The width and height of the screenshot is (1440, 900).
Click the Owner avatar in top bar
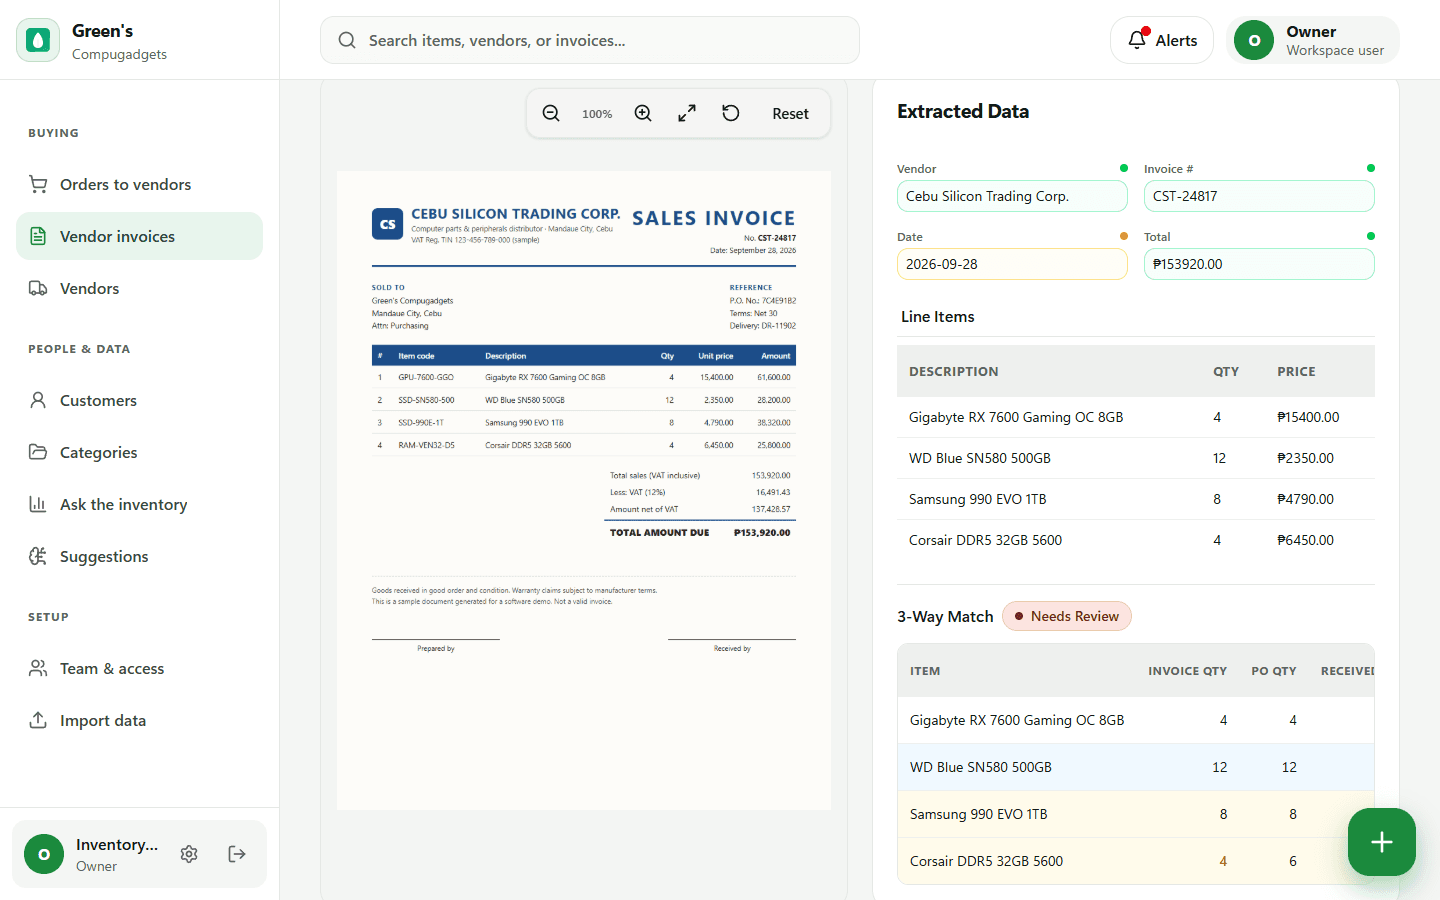pyautogui.click(x=1254, y=40)
